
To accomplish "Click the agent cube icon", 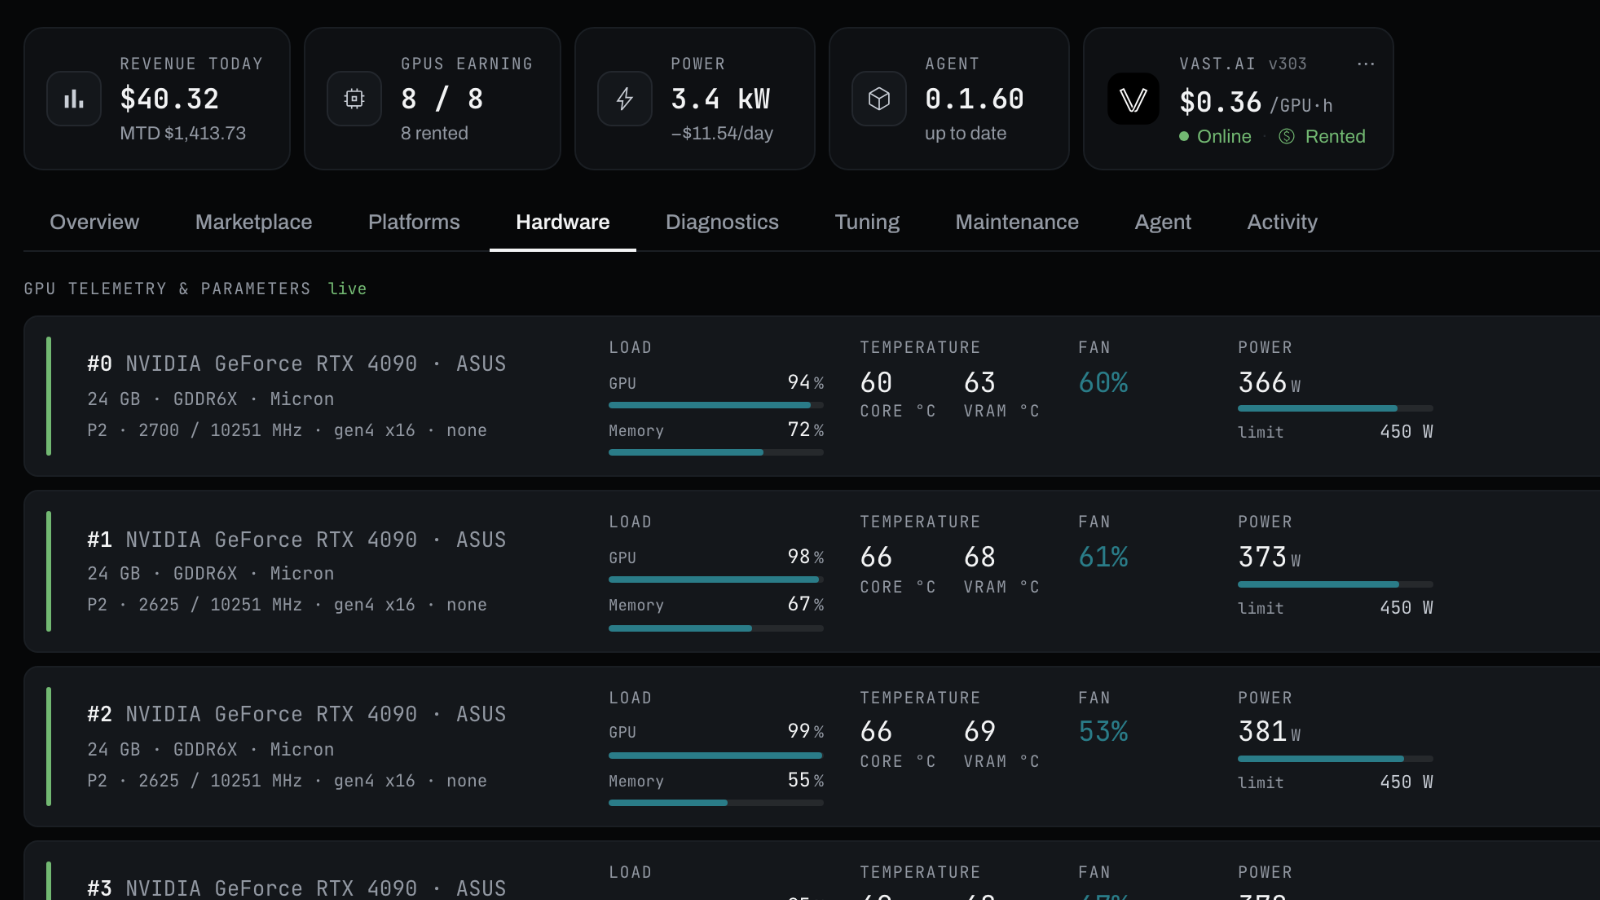I will tap(878, 99).
